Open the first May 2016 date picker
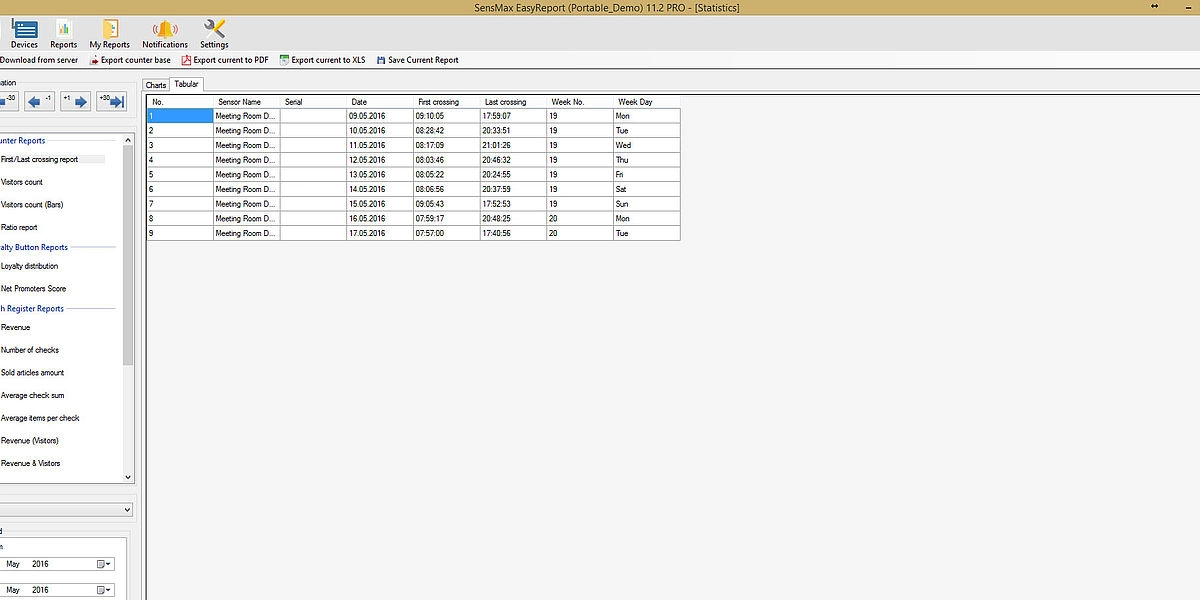 pyautogui.click(x=104, y=564)
